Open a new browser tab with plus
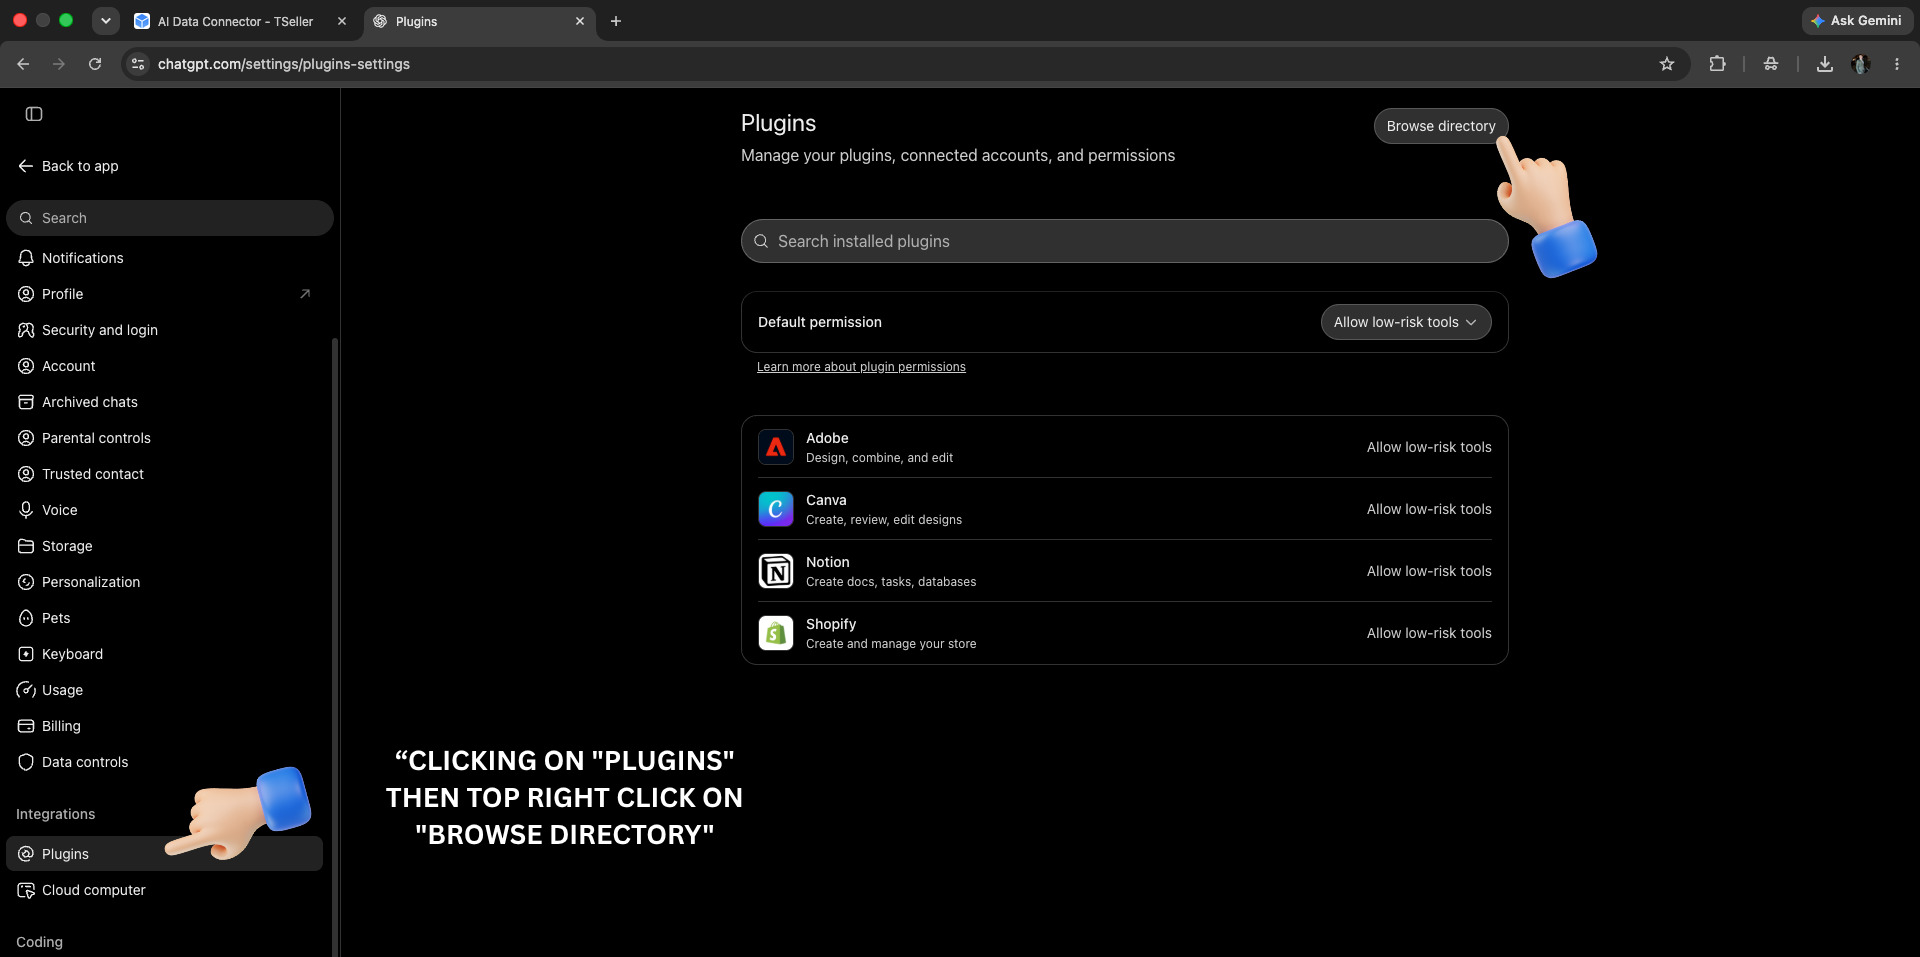Screen dimensions: 1920x957 tap(616, 21)
